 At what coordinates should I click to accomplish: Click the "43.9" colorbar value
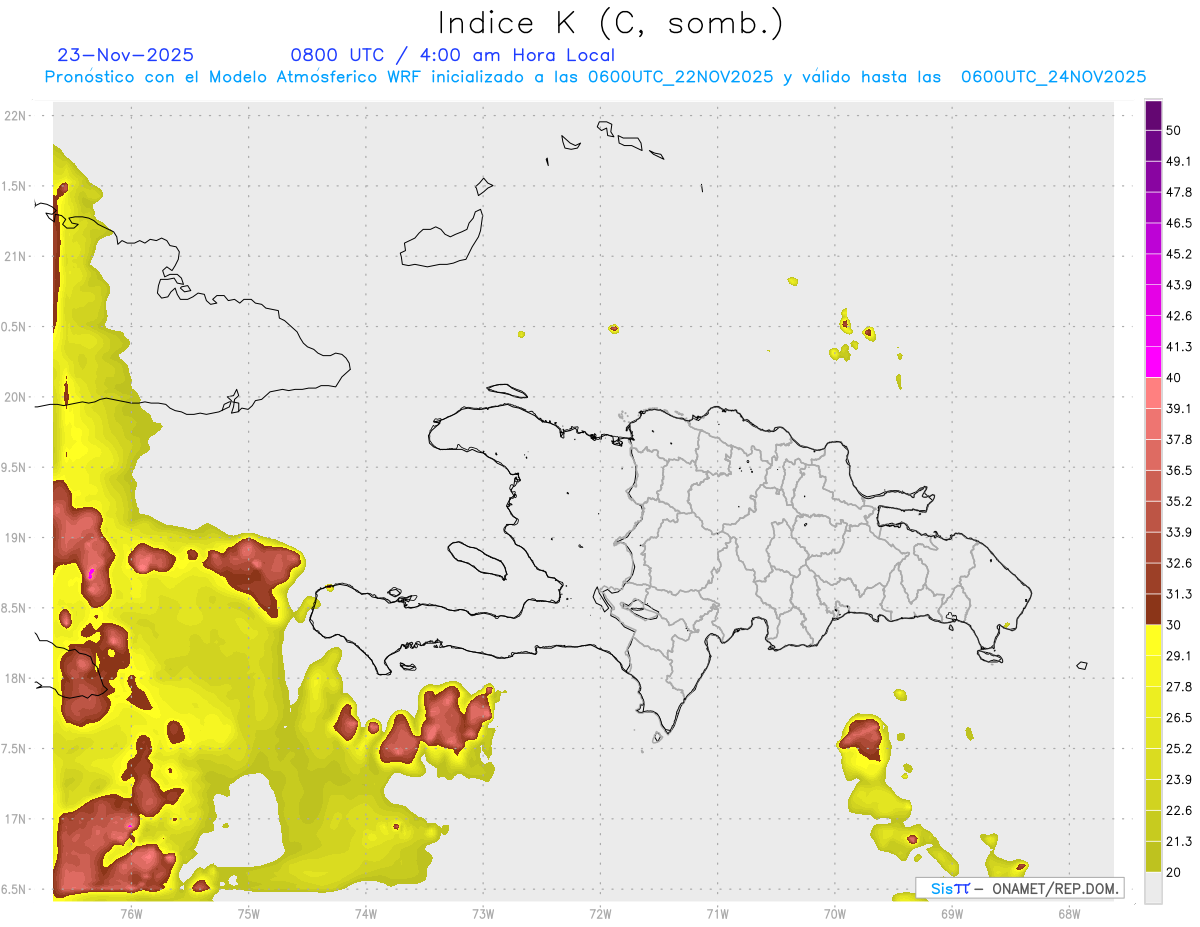pos(1179,285)
